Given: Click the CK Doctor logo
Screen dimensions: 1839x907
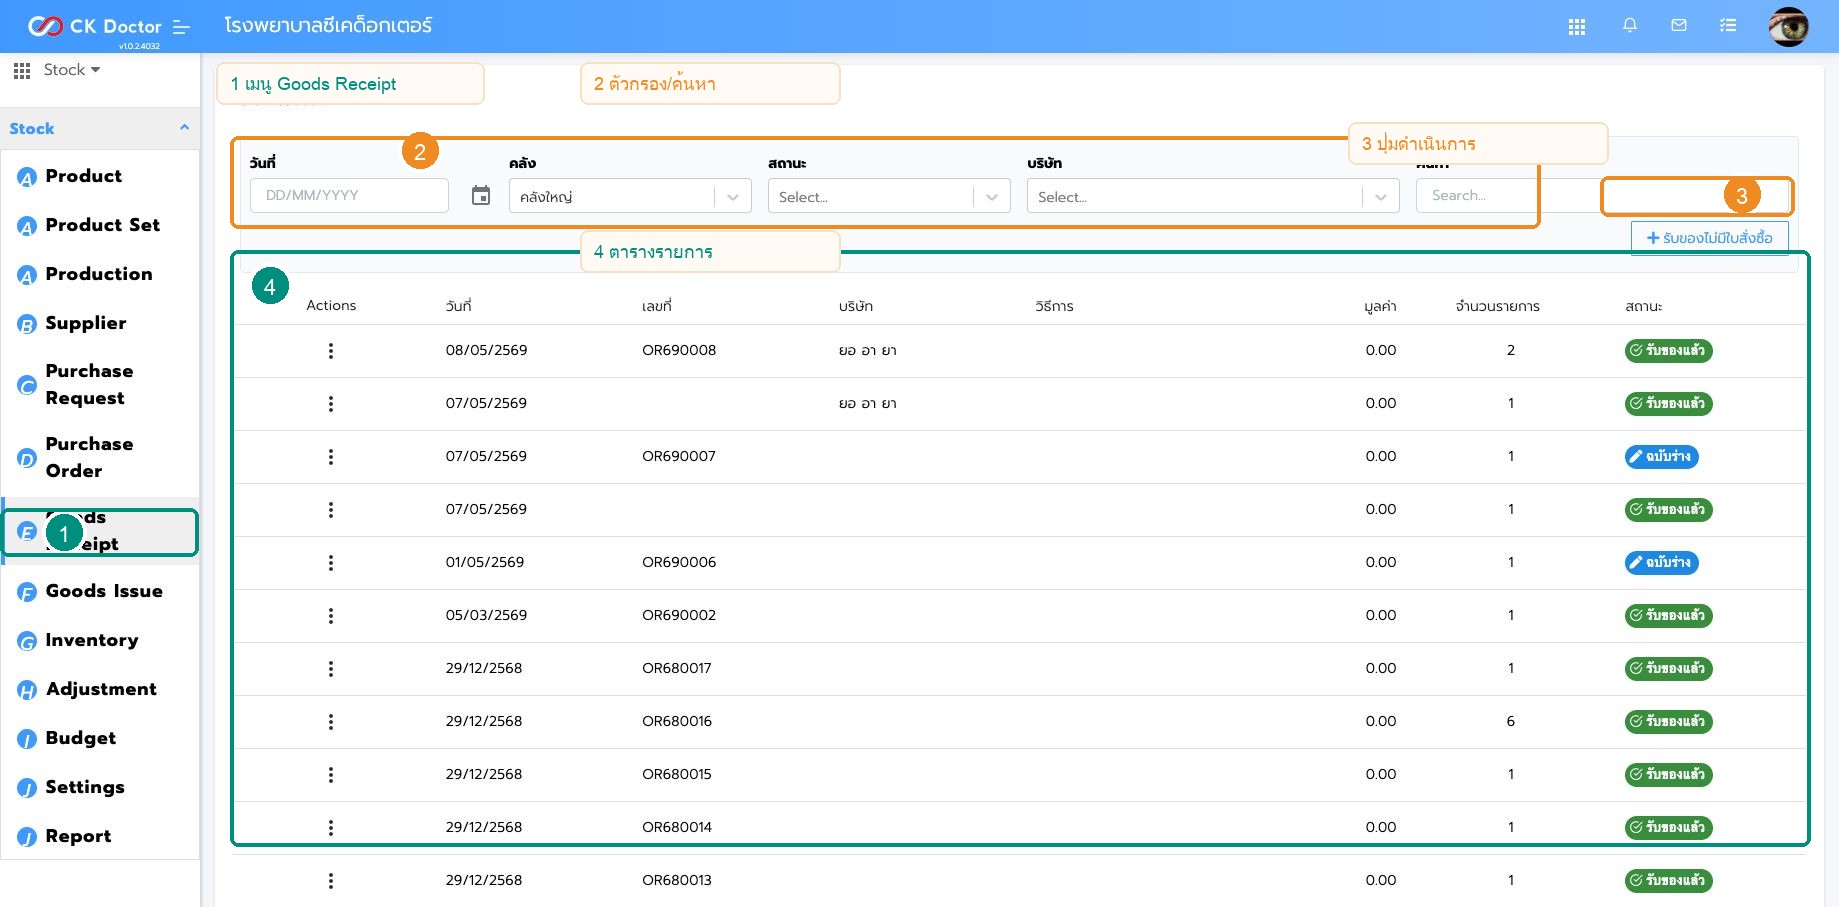Looking at the screenshot, I should pos(95,26).
